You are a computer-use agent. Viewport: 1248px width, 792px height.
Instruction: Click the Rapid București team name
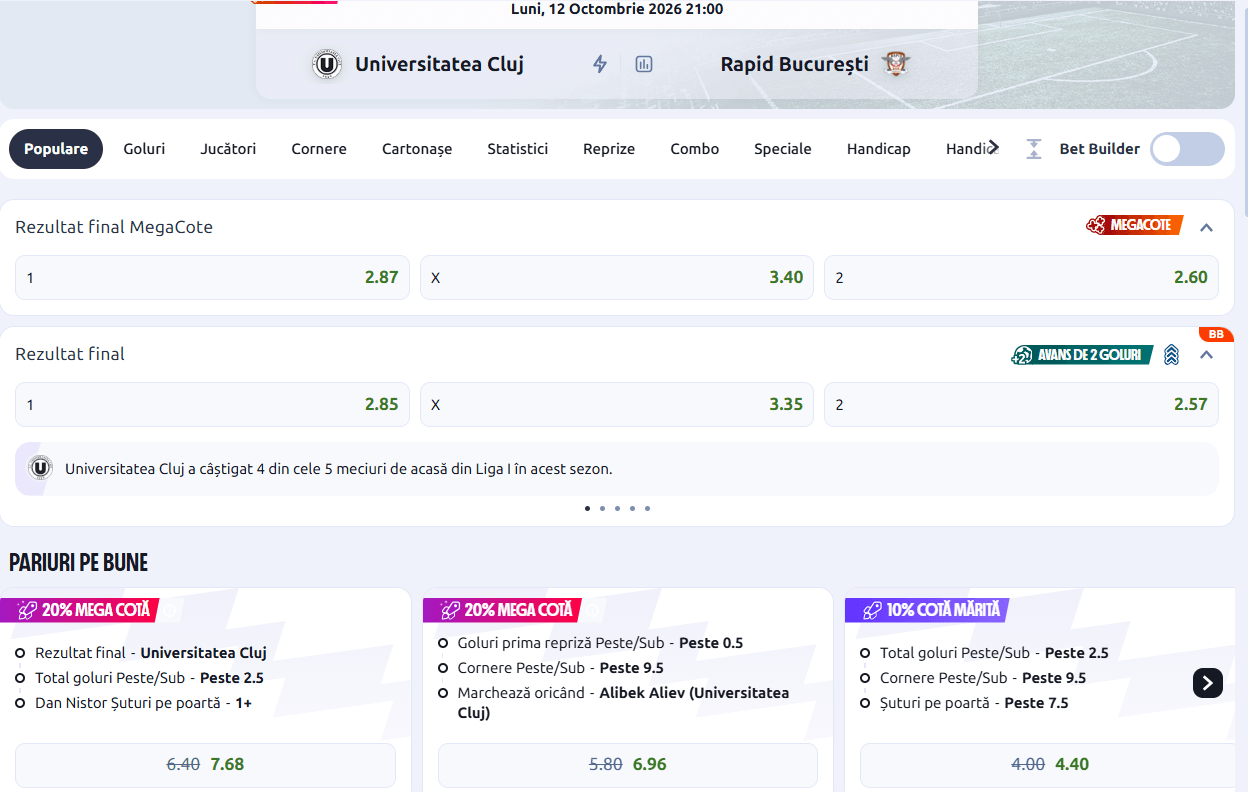coord(795,65)
